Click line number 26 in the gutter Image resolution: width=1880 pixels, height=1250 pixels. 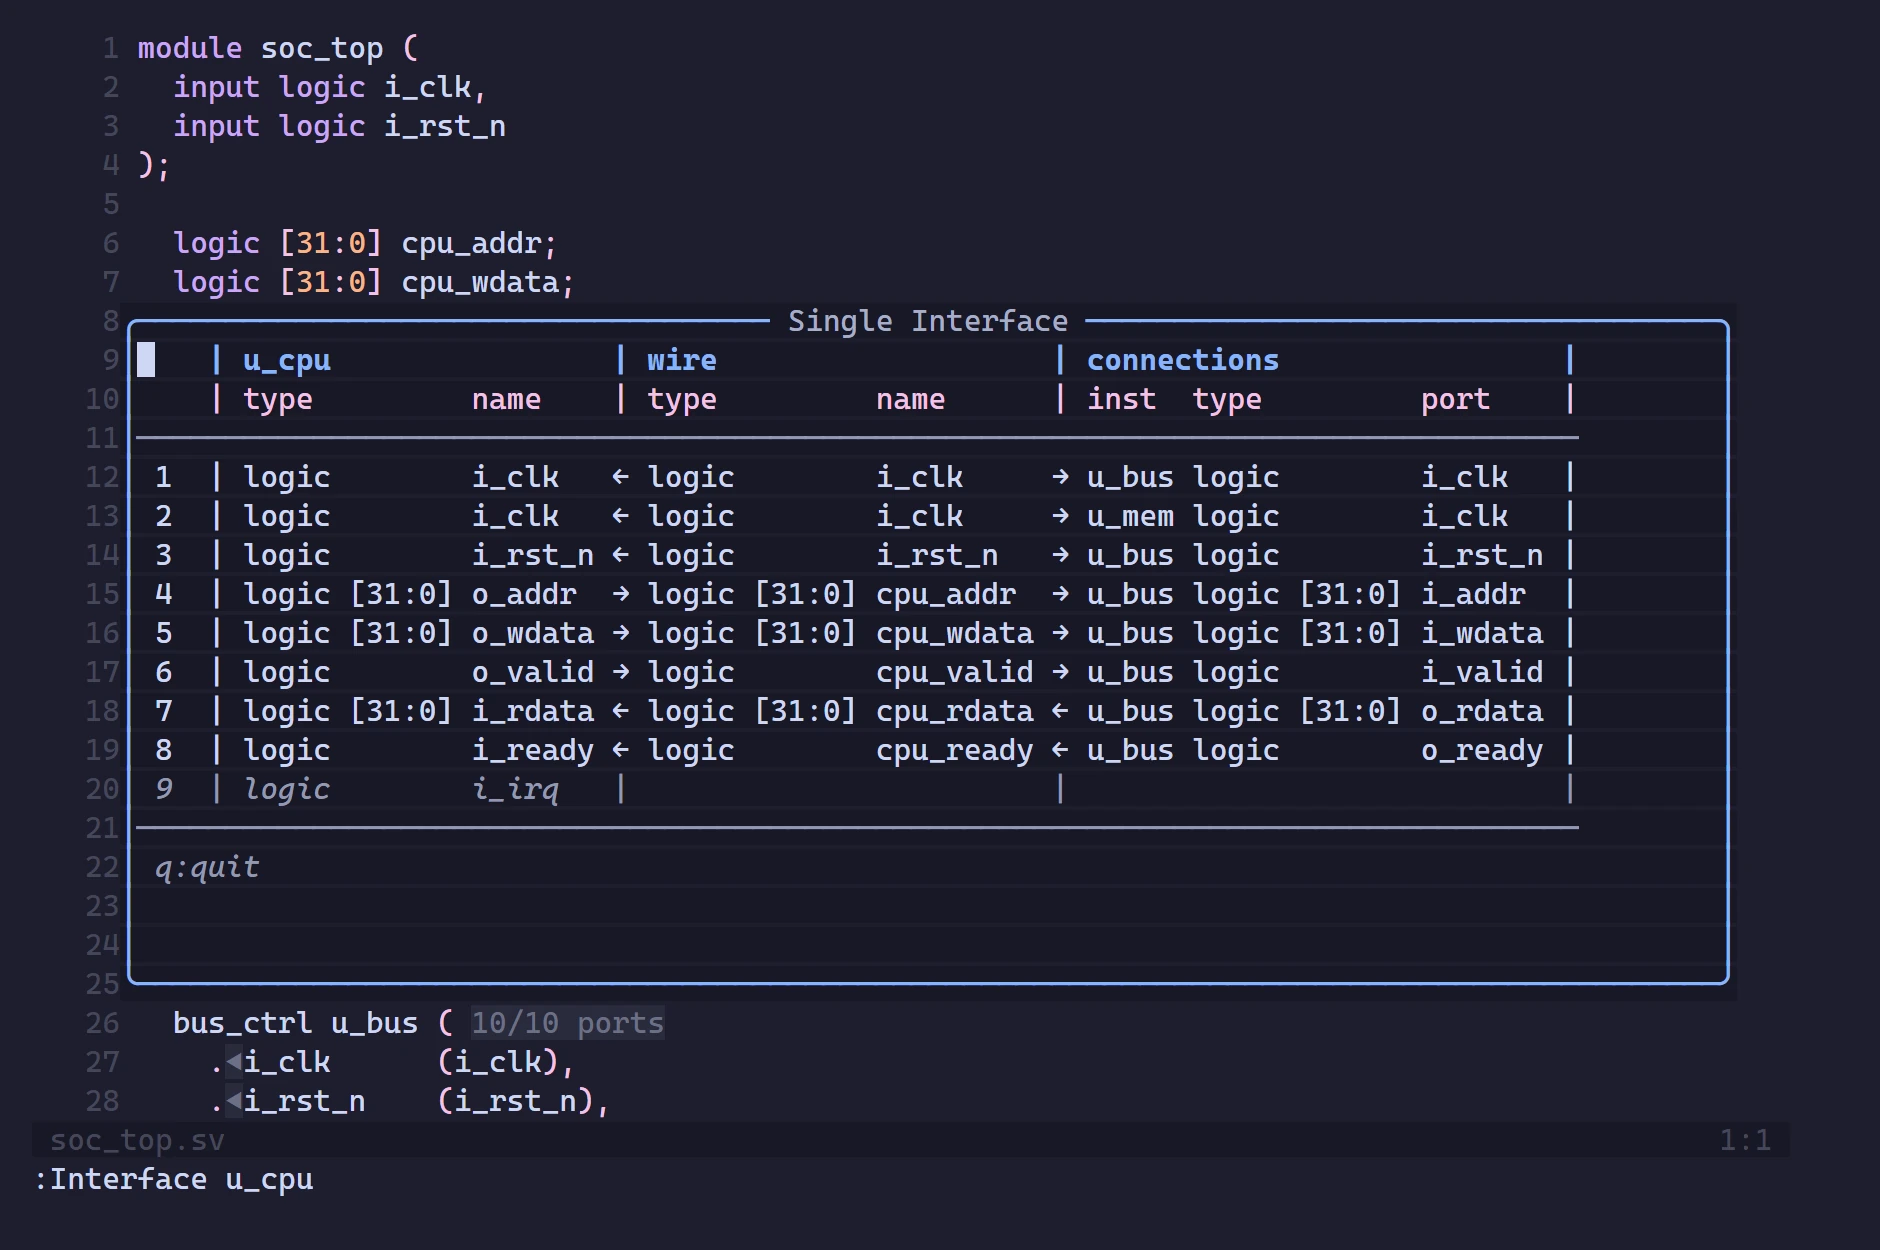coord(102,1023)
